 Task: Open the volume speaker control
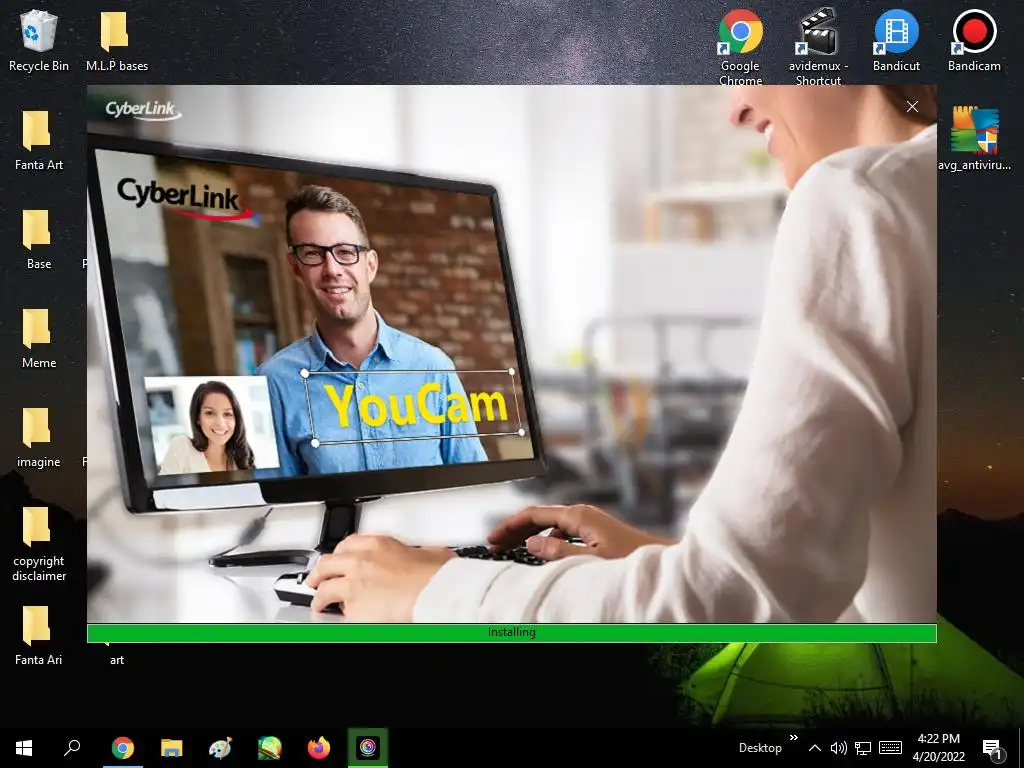pos(839,748)
